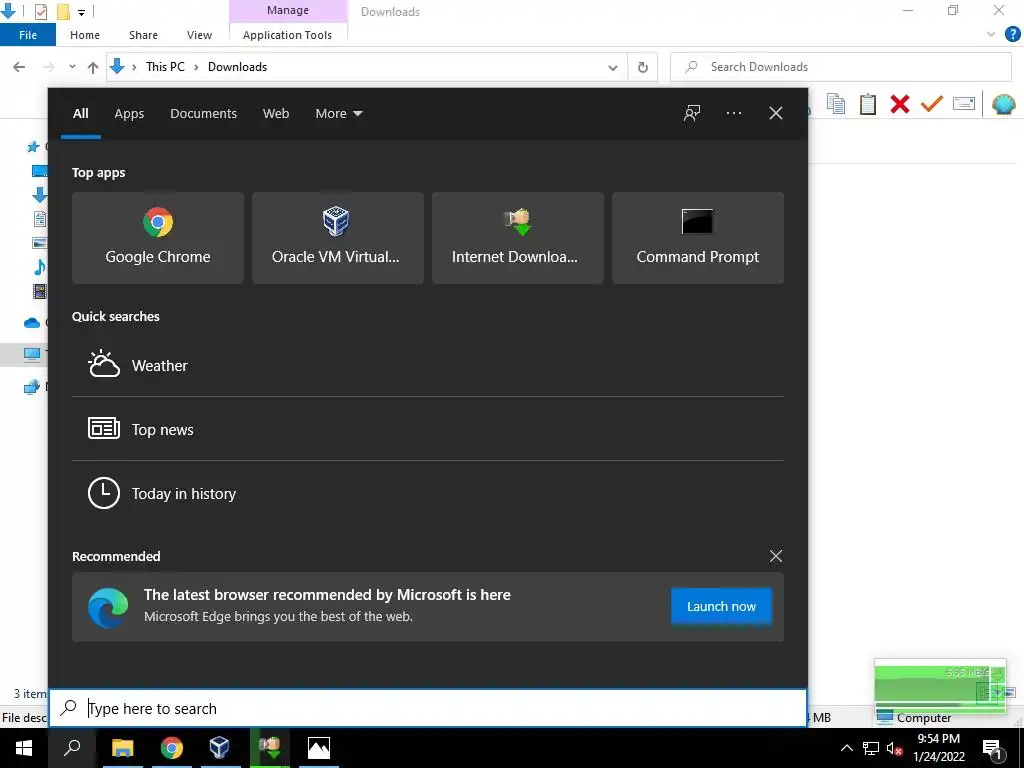Open Internet Download Manager tile
1024x768 pixels.
tap(518, 238)
